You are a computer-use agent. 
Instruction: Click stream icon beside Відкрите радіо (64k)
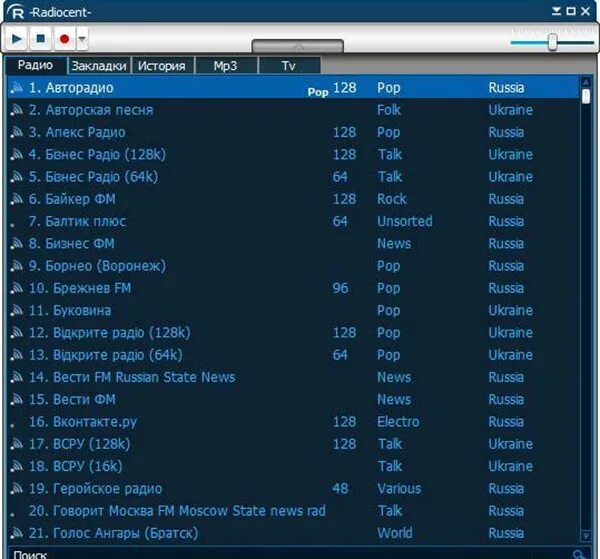[x=16, y=355]
